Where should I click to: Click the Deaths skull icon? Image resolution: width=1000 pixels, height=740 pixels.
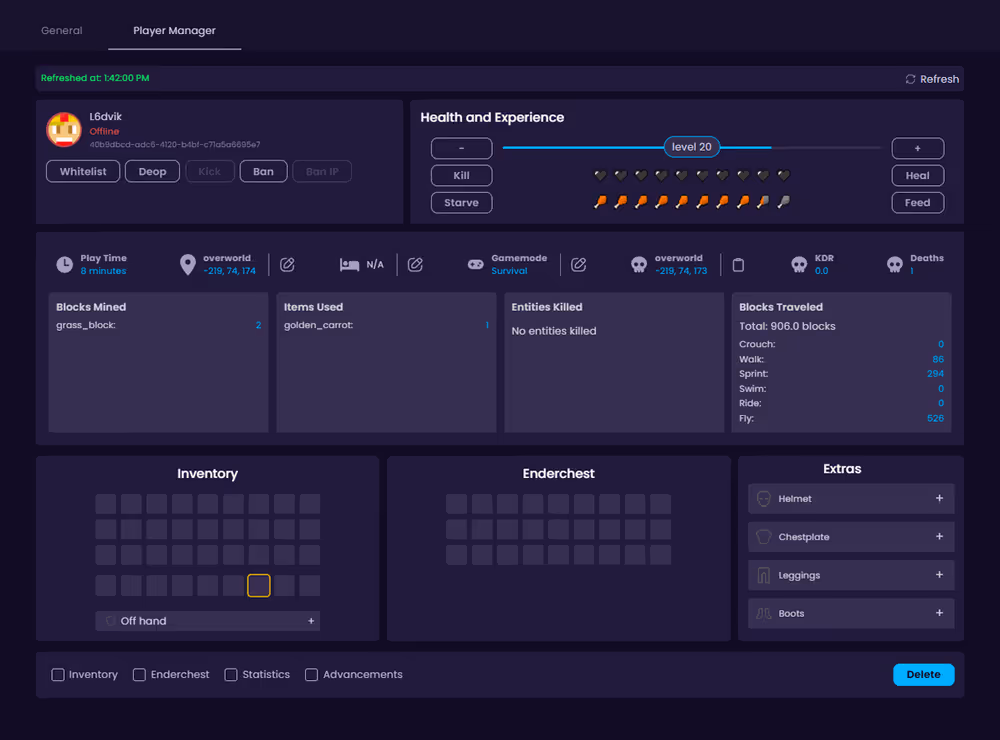(895, 265)
